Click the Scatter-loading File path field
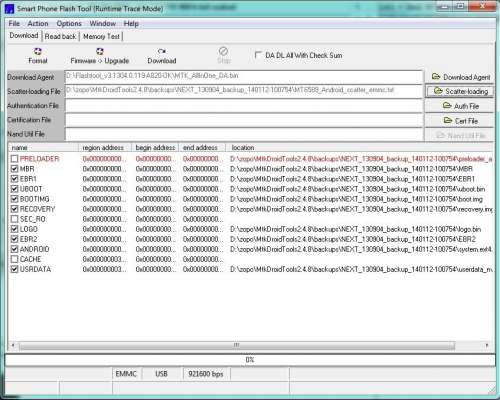Viewport: 500px width, 400px height. (244, 91)
